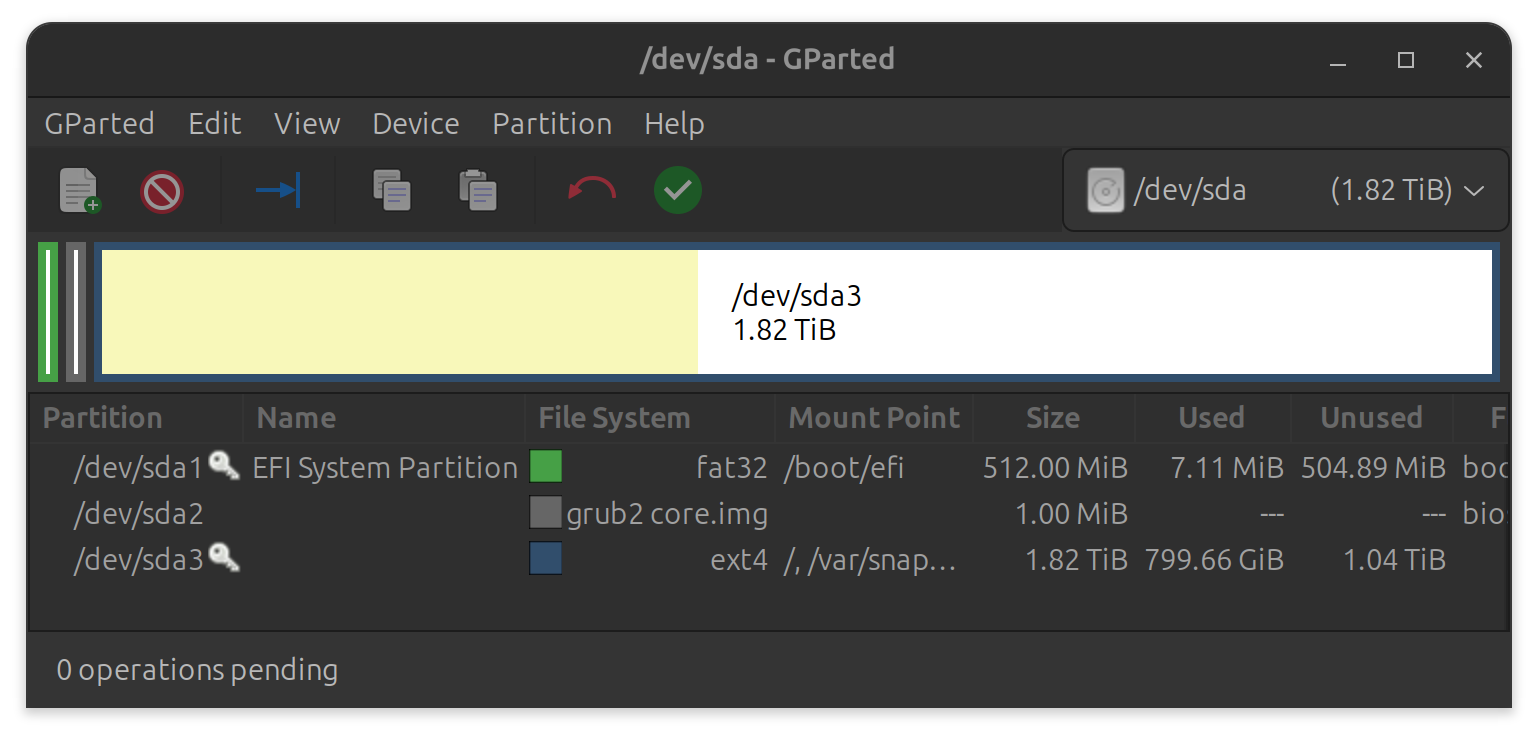This screenshot has width=1538, height=740.
Task: Click the Resize/Move partition arrow icon
Action: click(x=278, y=189)
